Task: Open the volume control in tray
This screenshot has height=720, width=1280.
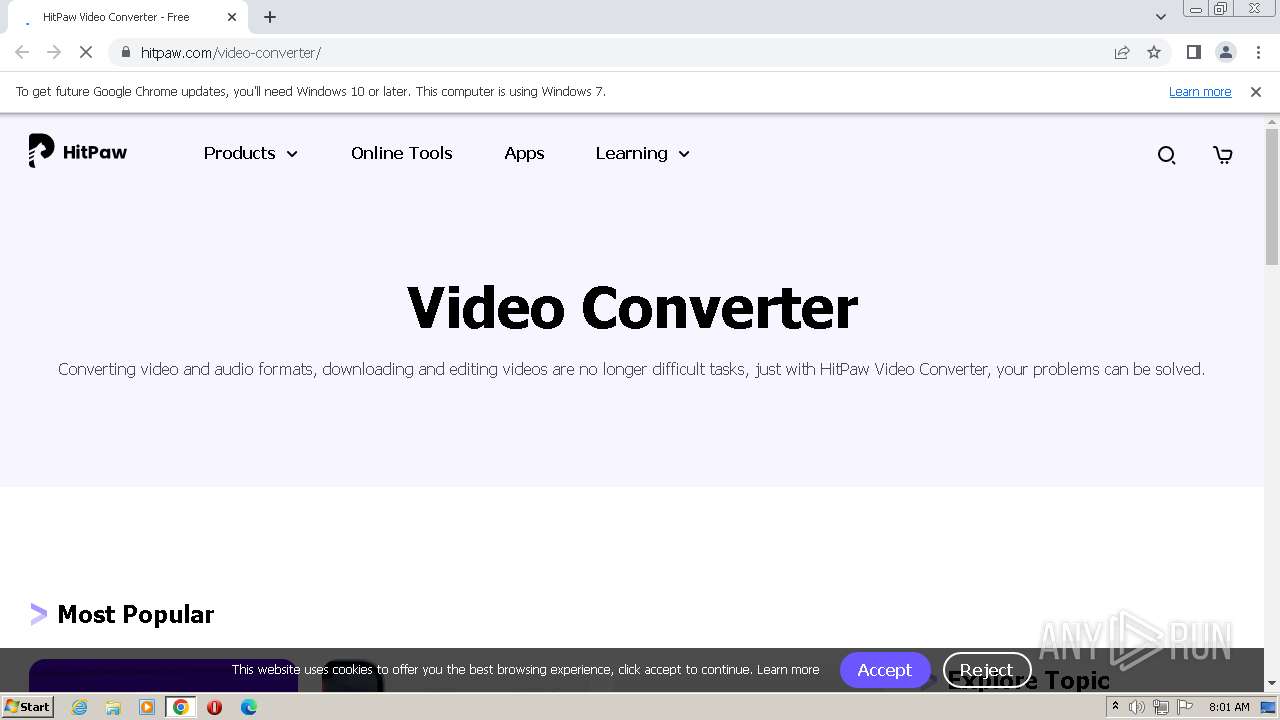Action: point(1137,707)
